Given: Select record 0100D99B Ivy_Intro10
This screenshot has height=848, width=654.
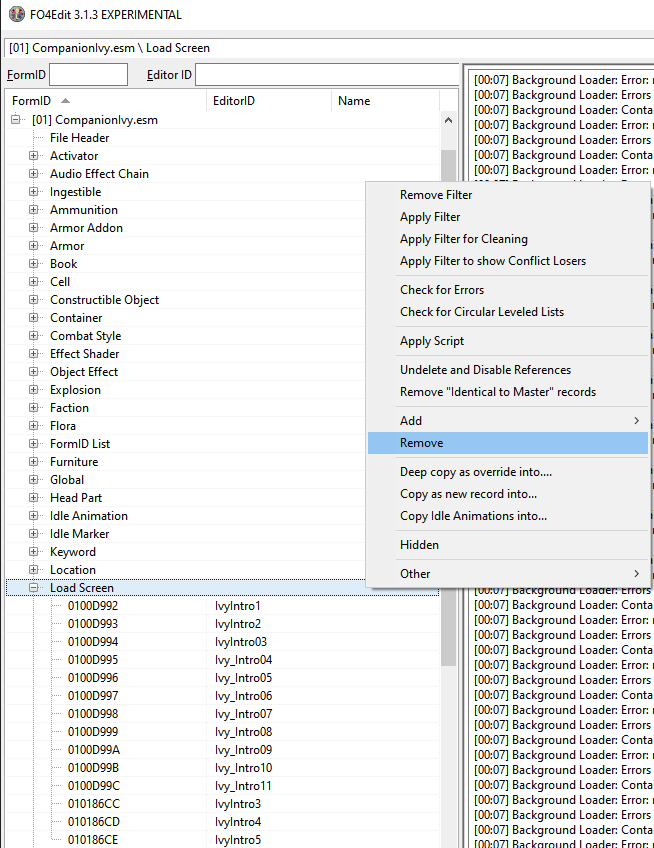Looking at the screenshot, I should [x=222, y=767].
